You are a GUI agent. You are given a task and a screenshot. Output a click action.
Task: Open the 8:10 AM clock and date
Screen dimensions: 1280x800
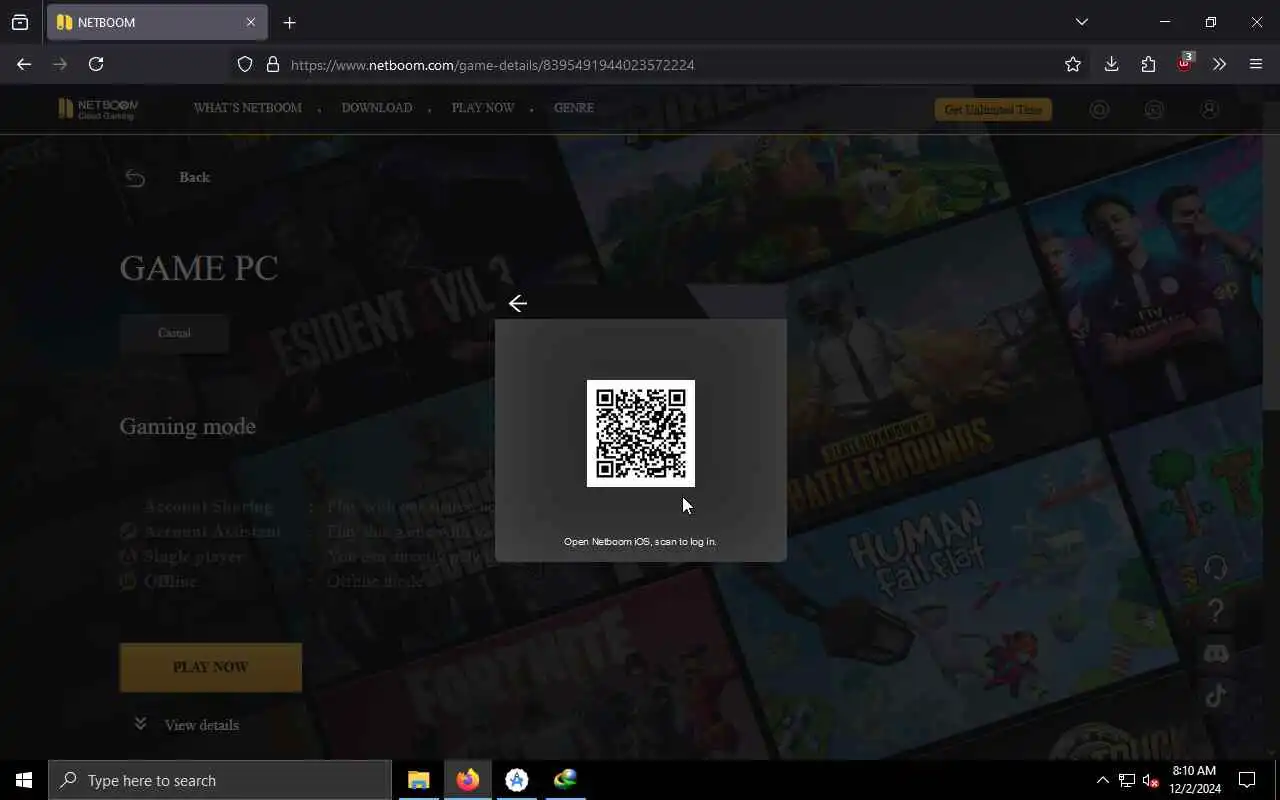click(1194, 780)
